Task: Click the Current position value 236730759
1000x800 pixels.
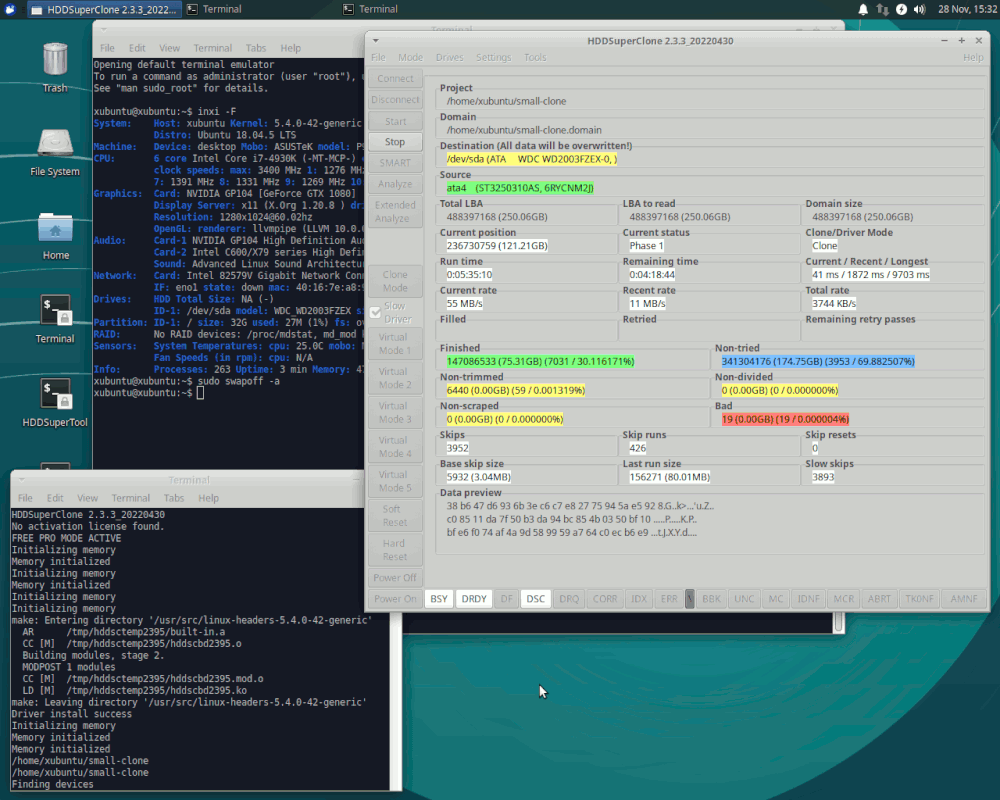Action: 497,246
